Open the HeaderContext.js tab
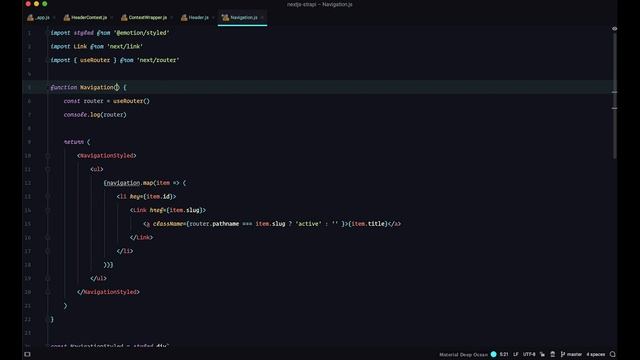 coord(89,18)
